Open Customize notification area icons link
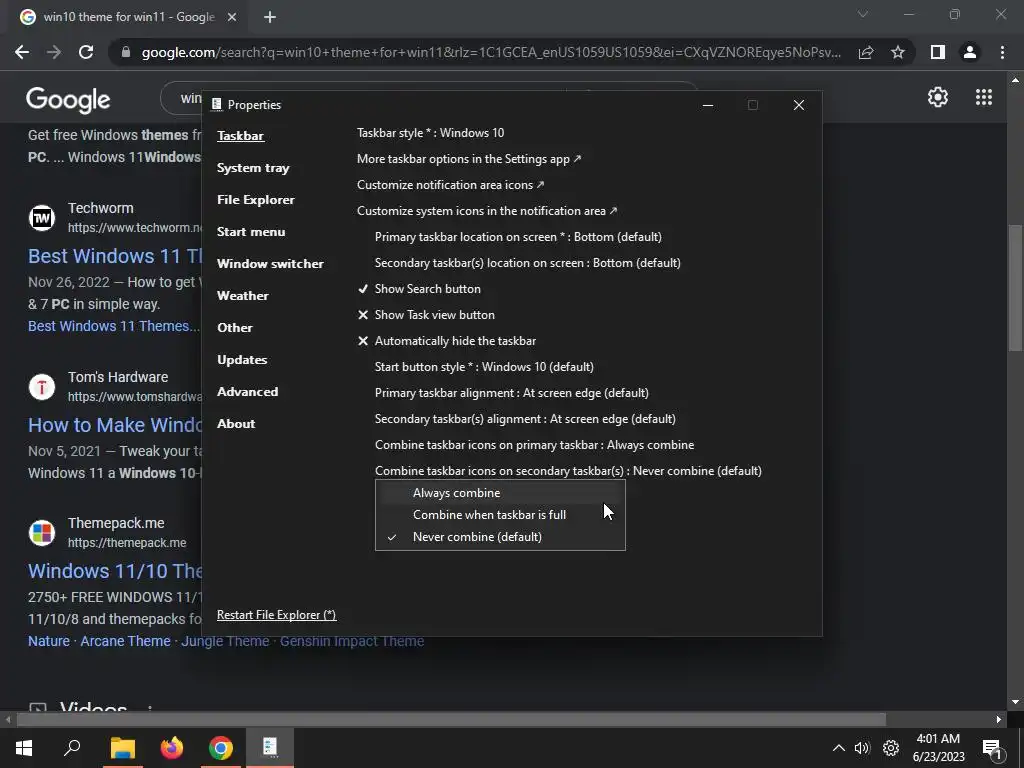 click(x=450, y=185)
